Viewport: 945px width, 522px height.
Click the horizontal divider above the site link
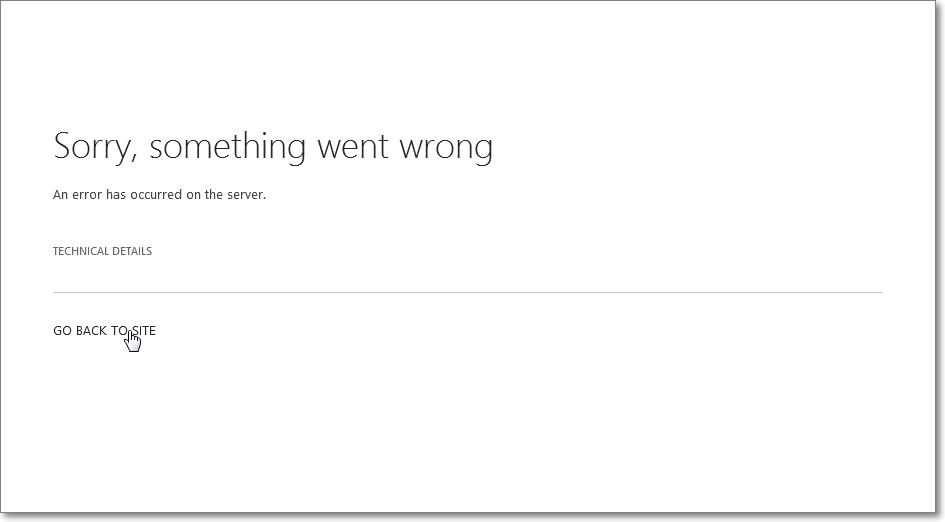coord(468,292)
